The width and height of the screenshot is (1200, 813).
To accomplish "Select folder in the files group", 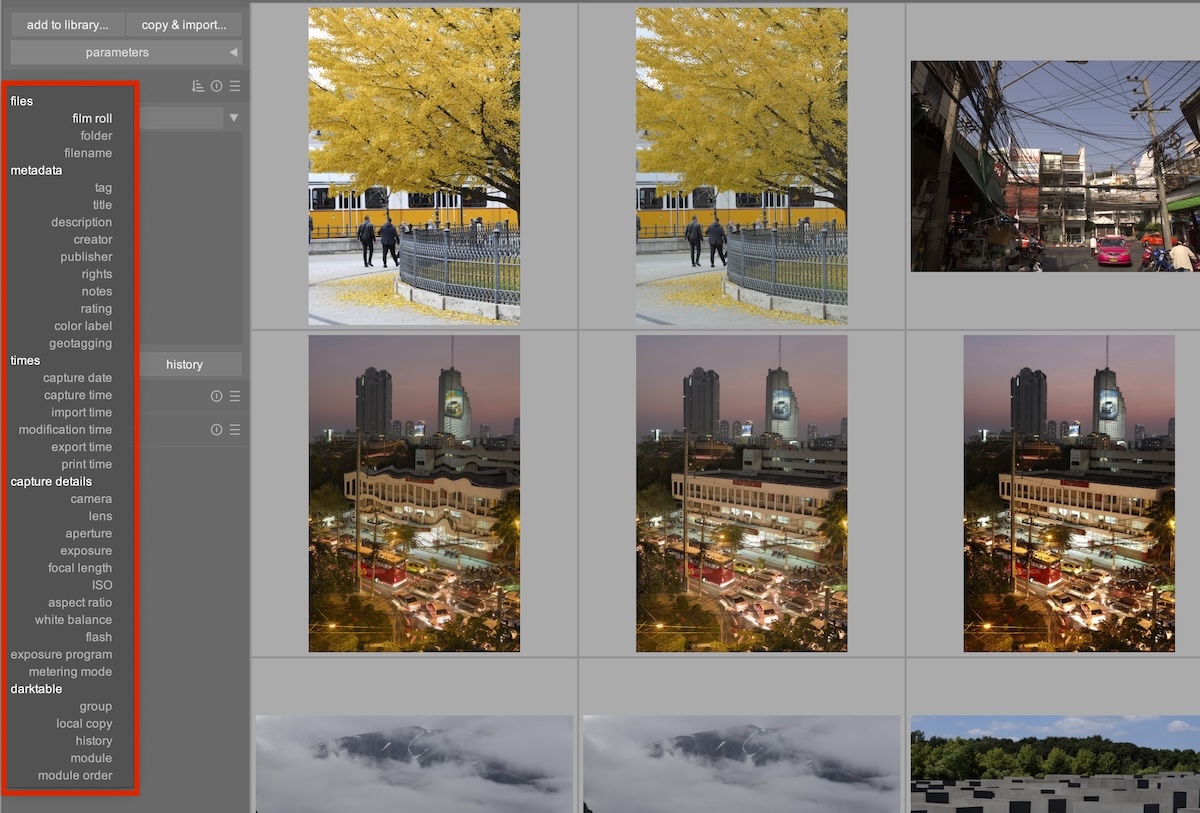I will pos(96,136).
